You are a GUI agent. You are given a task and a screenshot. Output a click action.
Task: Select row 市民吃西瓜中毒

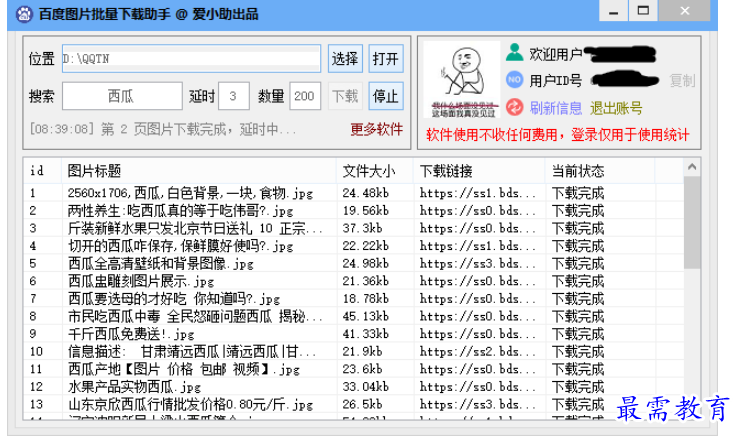354,316
